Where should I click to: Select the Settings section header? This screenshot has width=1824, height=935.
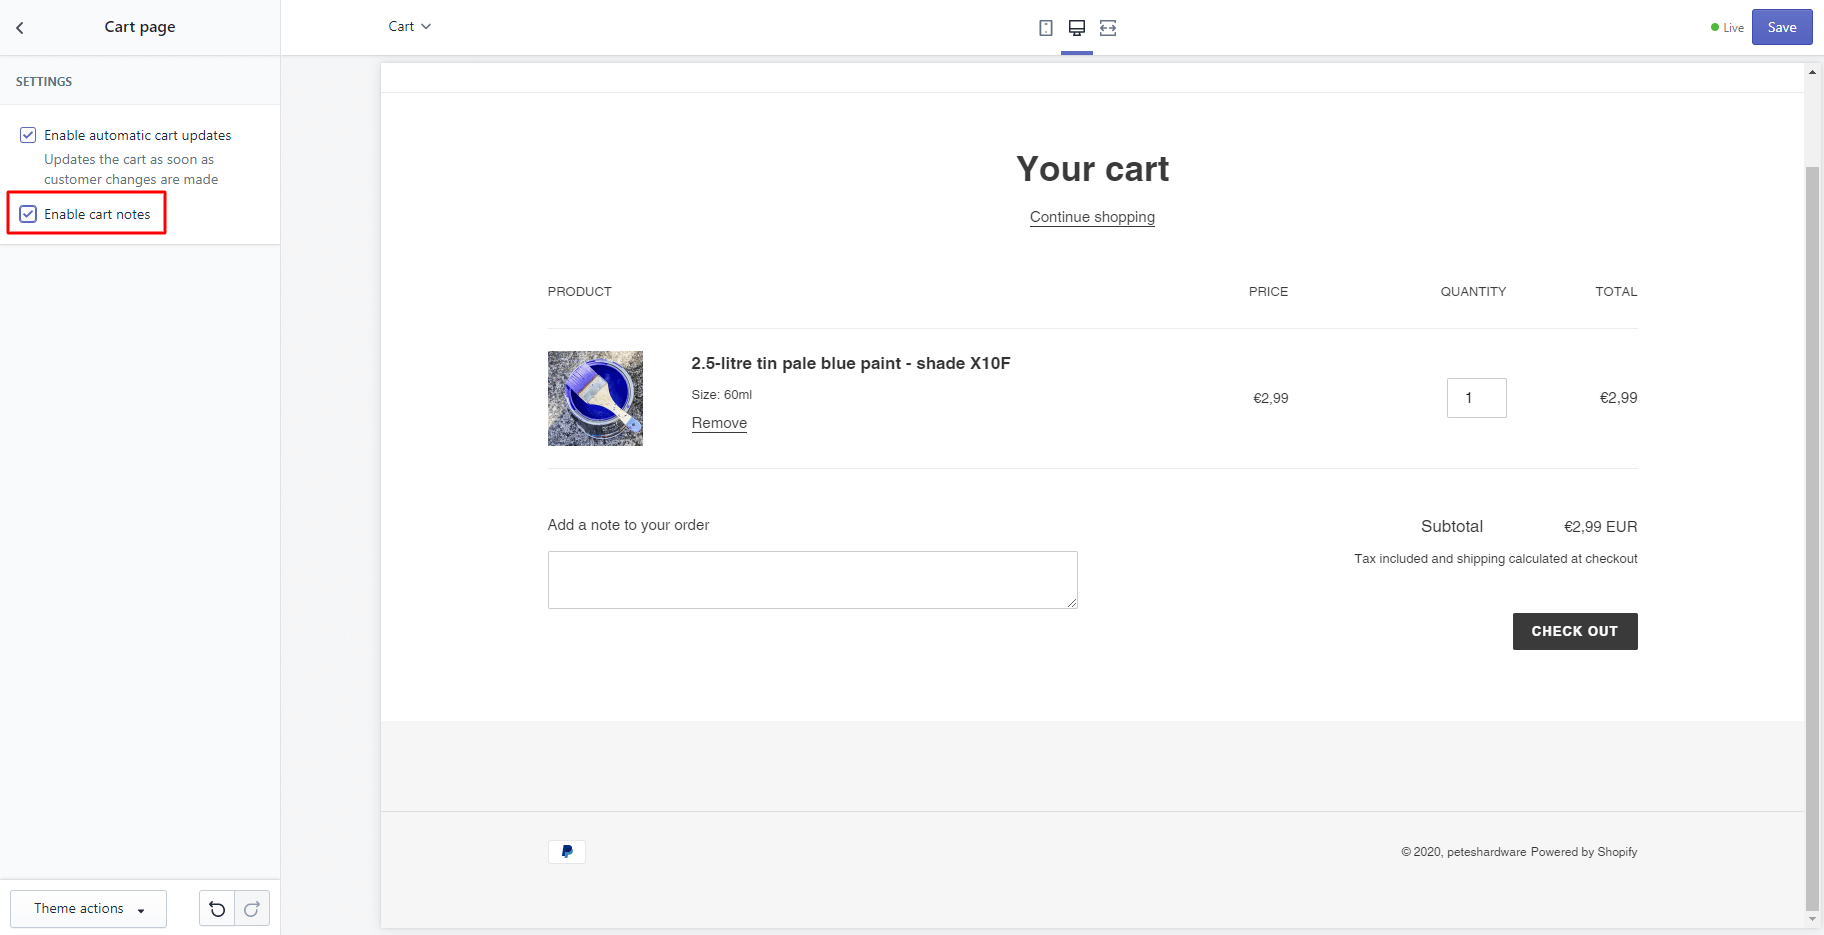pyautogui.click(x=43, y=81)
